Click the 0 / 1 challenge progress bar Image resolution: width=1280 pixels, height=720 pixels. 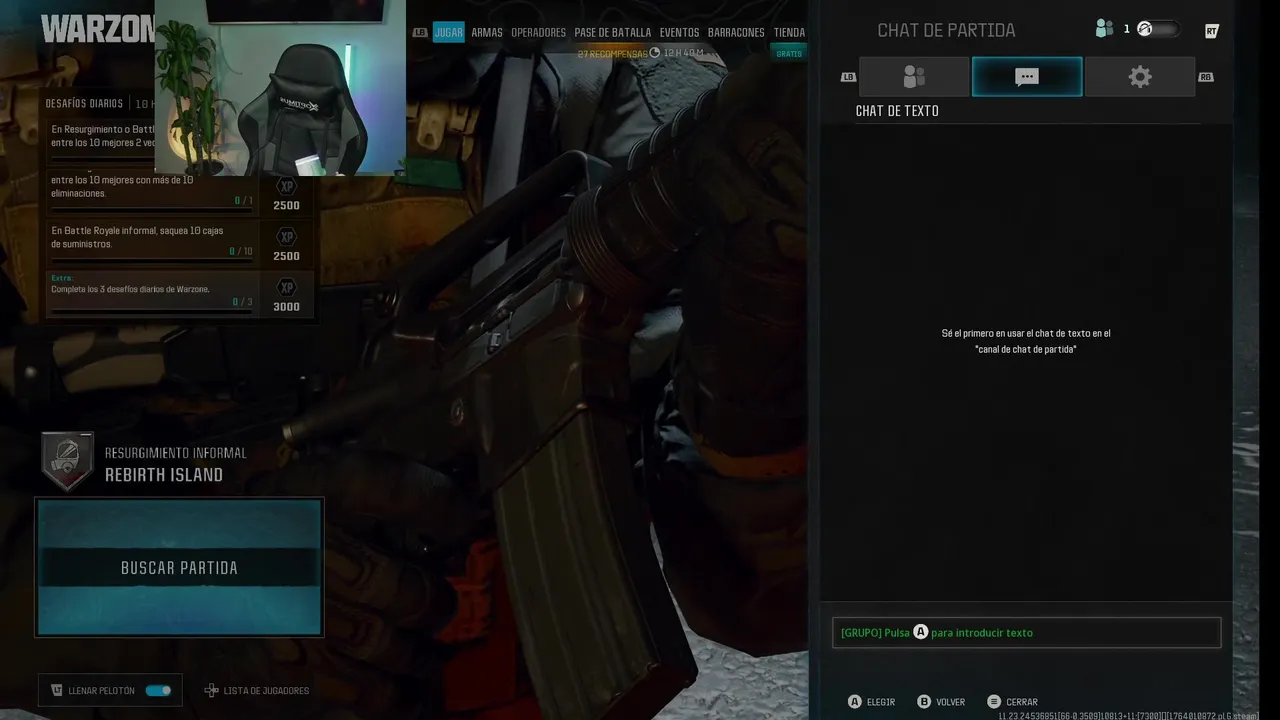(x=152, y=210)
